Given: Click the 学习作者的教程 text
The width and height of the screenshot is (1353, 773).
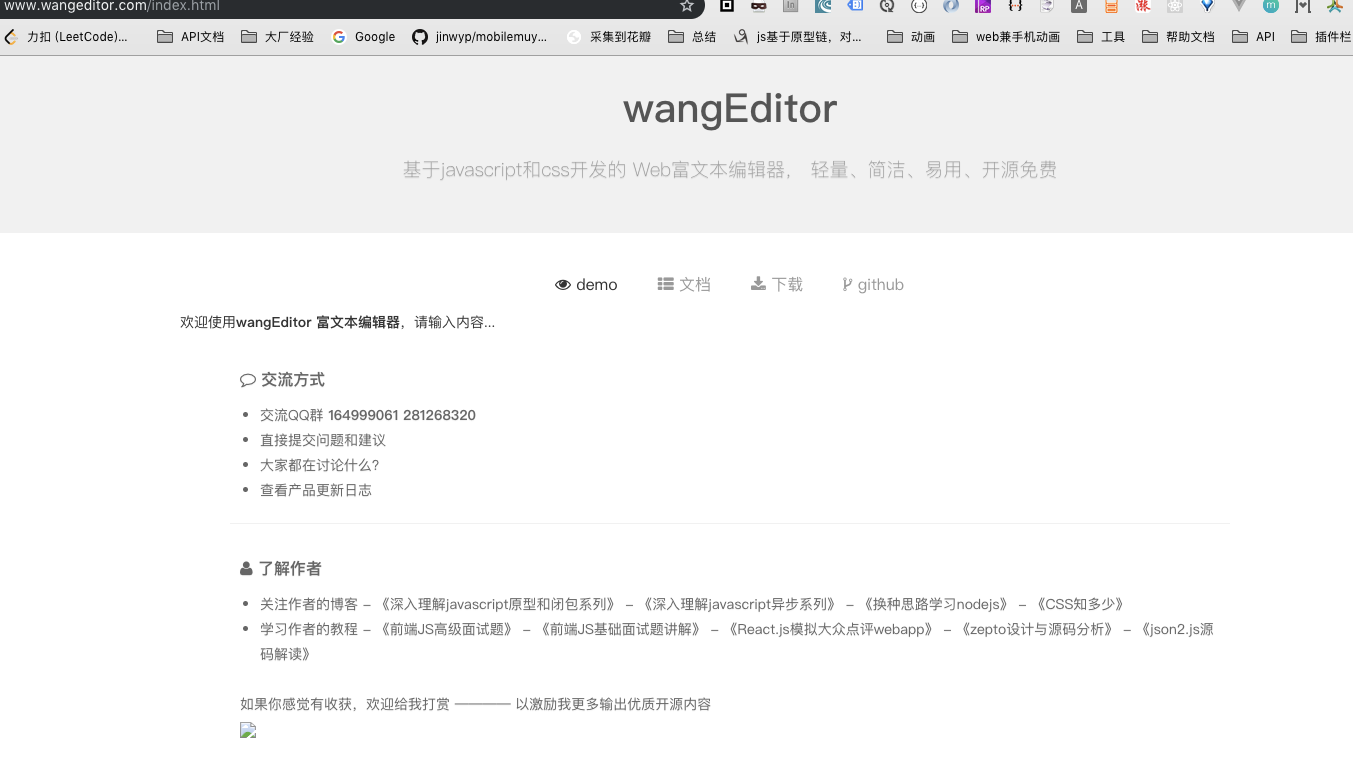Looking at the screenshot, I should pyautogui.click(x=309, y=629).
